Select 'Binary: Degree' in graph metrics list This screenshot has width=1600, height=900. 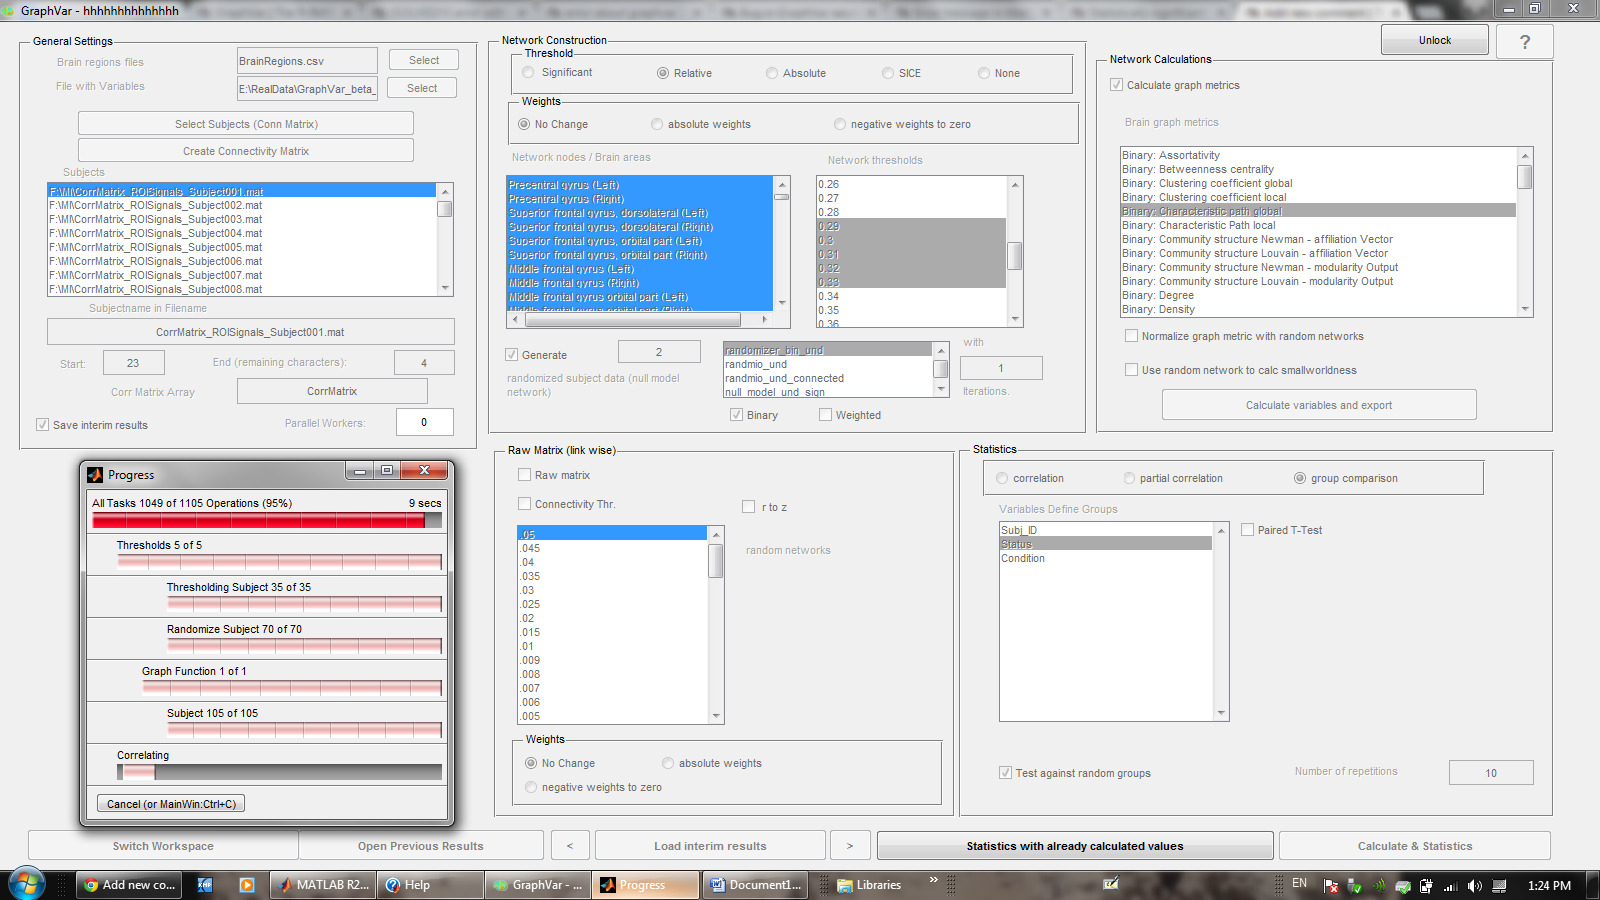pos(1318,295)
